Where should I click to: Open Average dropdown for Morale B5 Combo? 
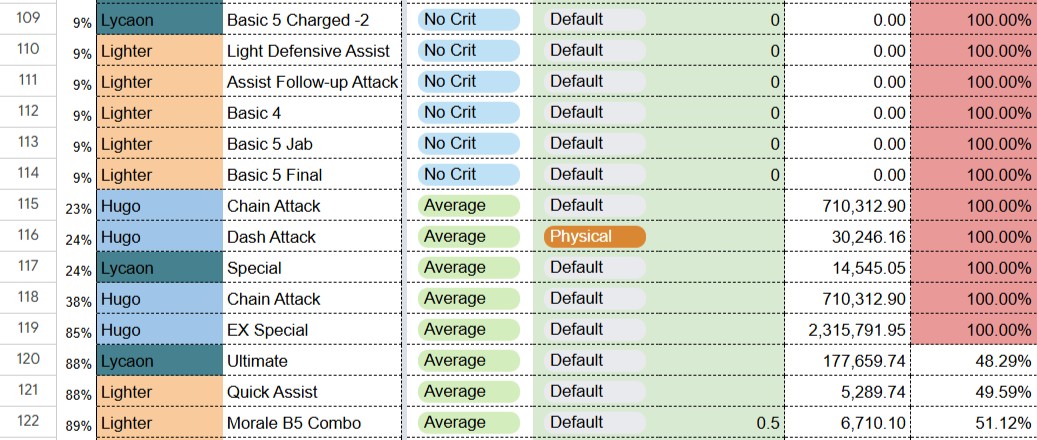point(468,423)
